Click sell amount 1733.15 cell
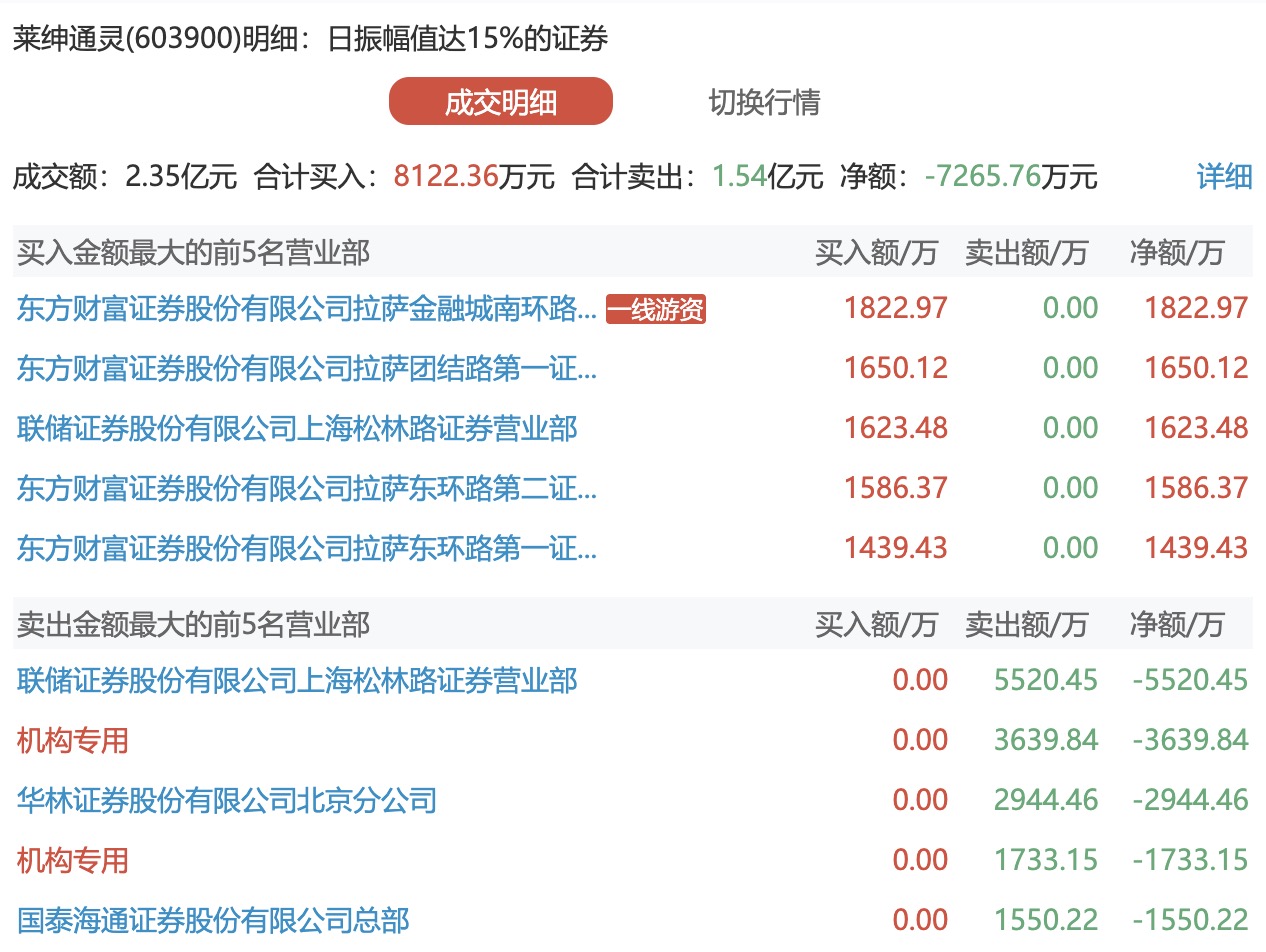The image size is (1266, 952). pos(1046,861)
